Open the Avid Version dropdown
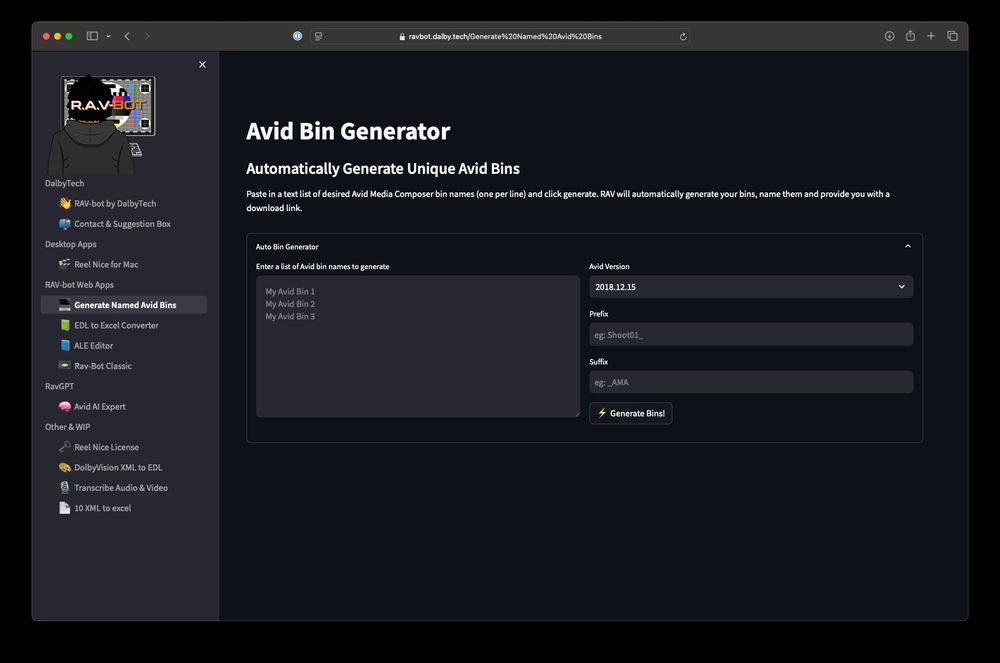 pos(750,286)
